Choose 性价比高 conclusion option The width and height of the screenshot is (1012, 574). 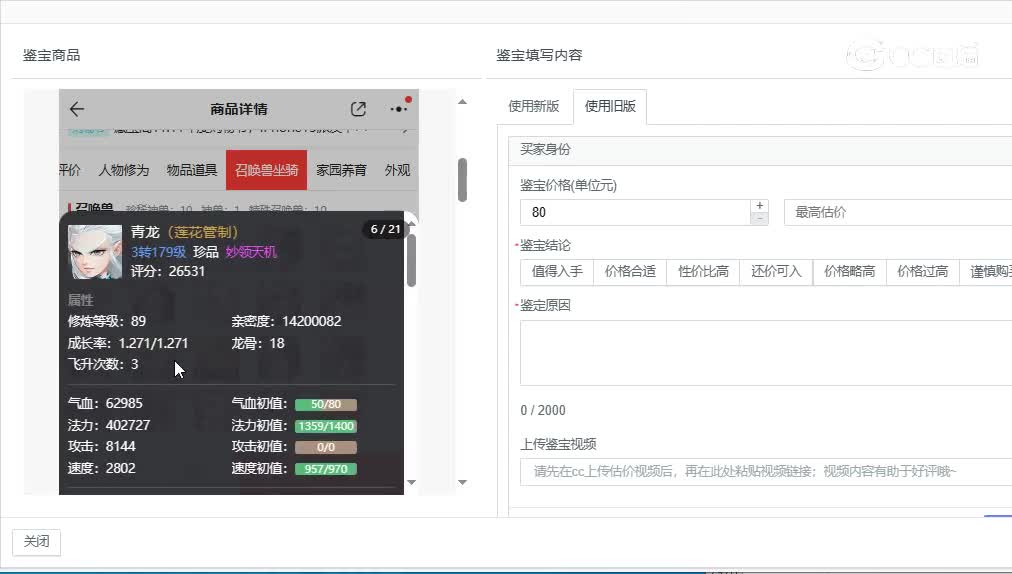click(703, 271)
